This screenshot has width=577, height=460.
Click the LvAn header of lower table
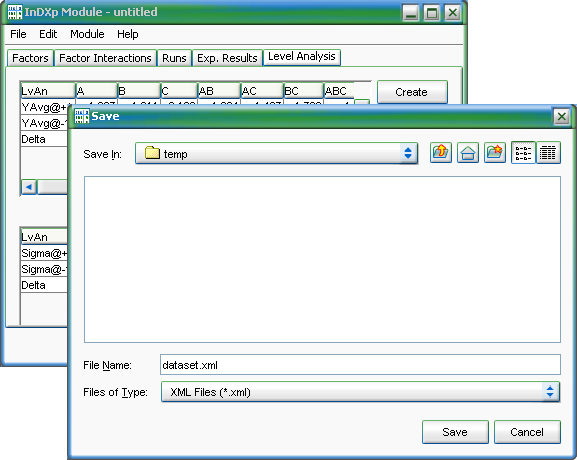[x=45, y=237]
